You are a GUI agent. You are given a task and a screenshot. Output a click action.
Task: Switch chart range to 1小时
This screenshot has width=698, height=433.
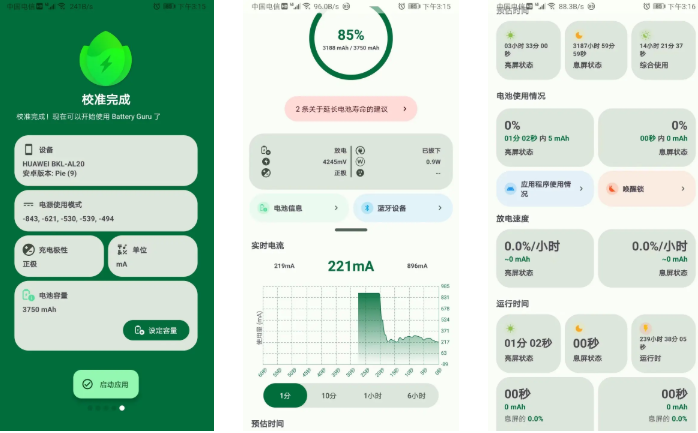pos(372,395)
